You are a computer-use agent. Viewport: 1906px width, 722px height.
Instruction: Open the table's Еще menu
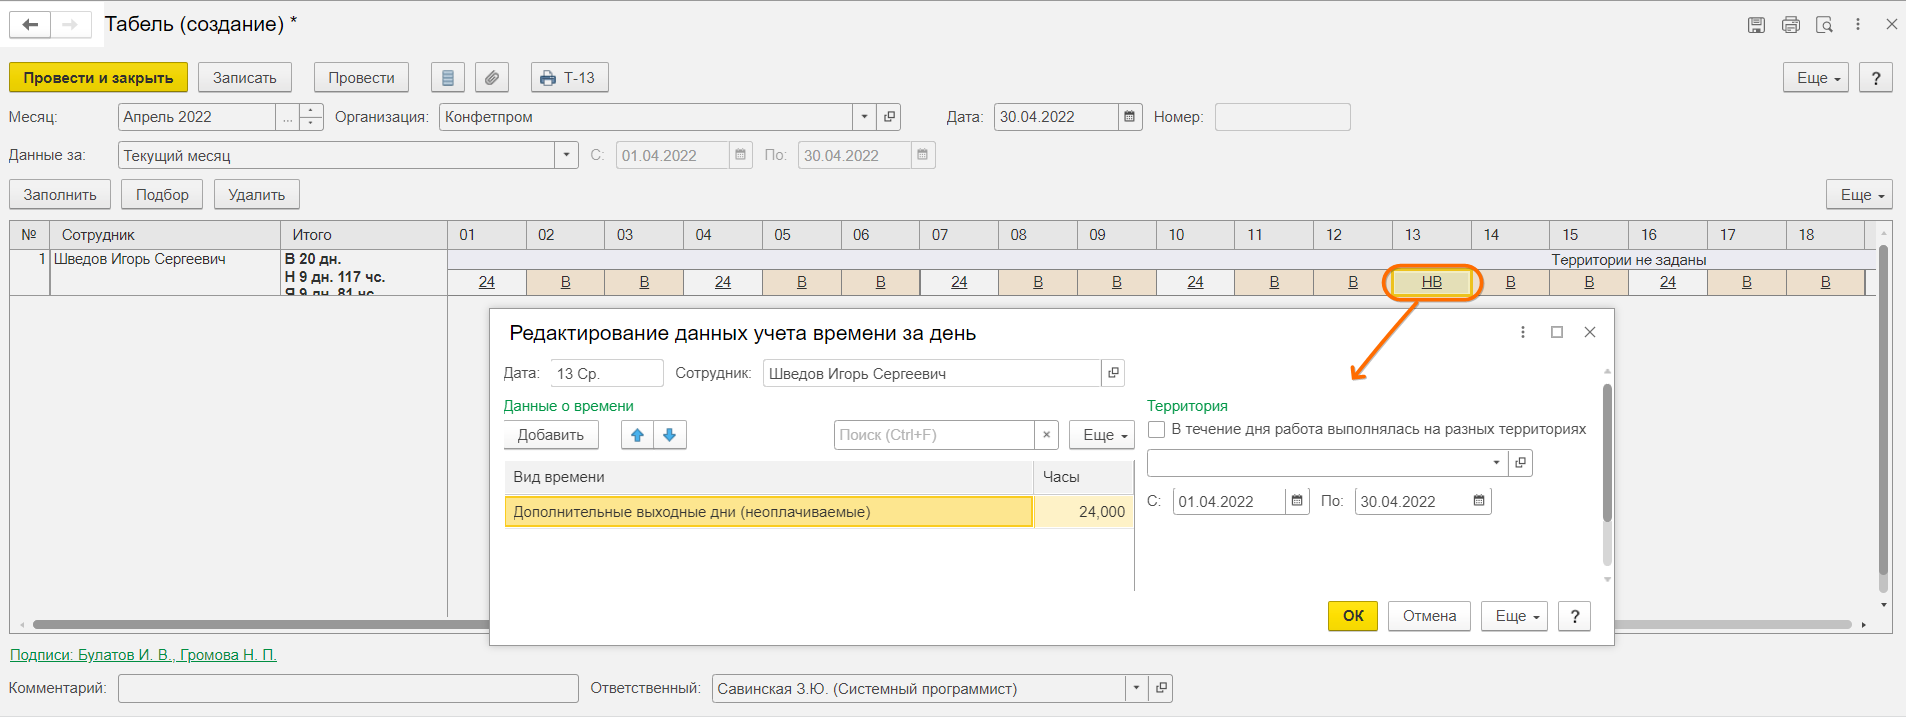click(x=1860, y=195)
